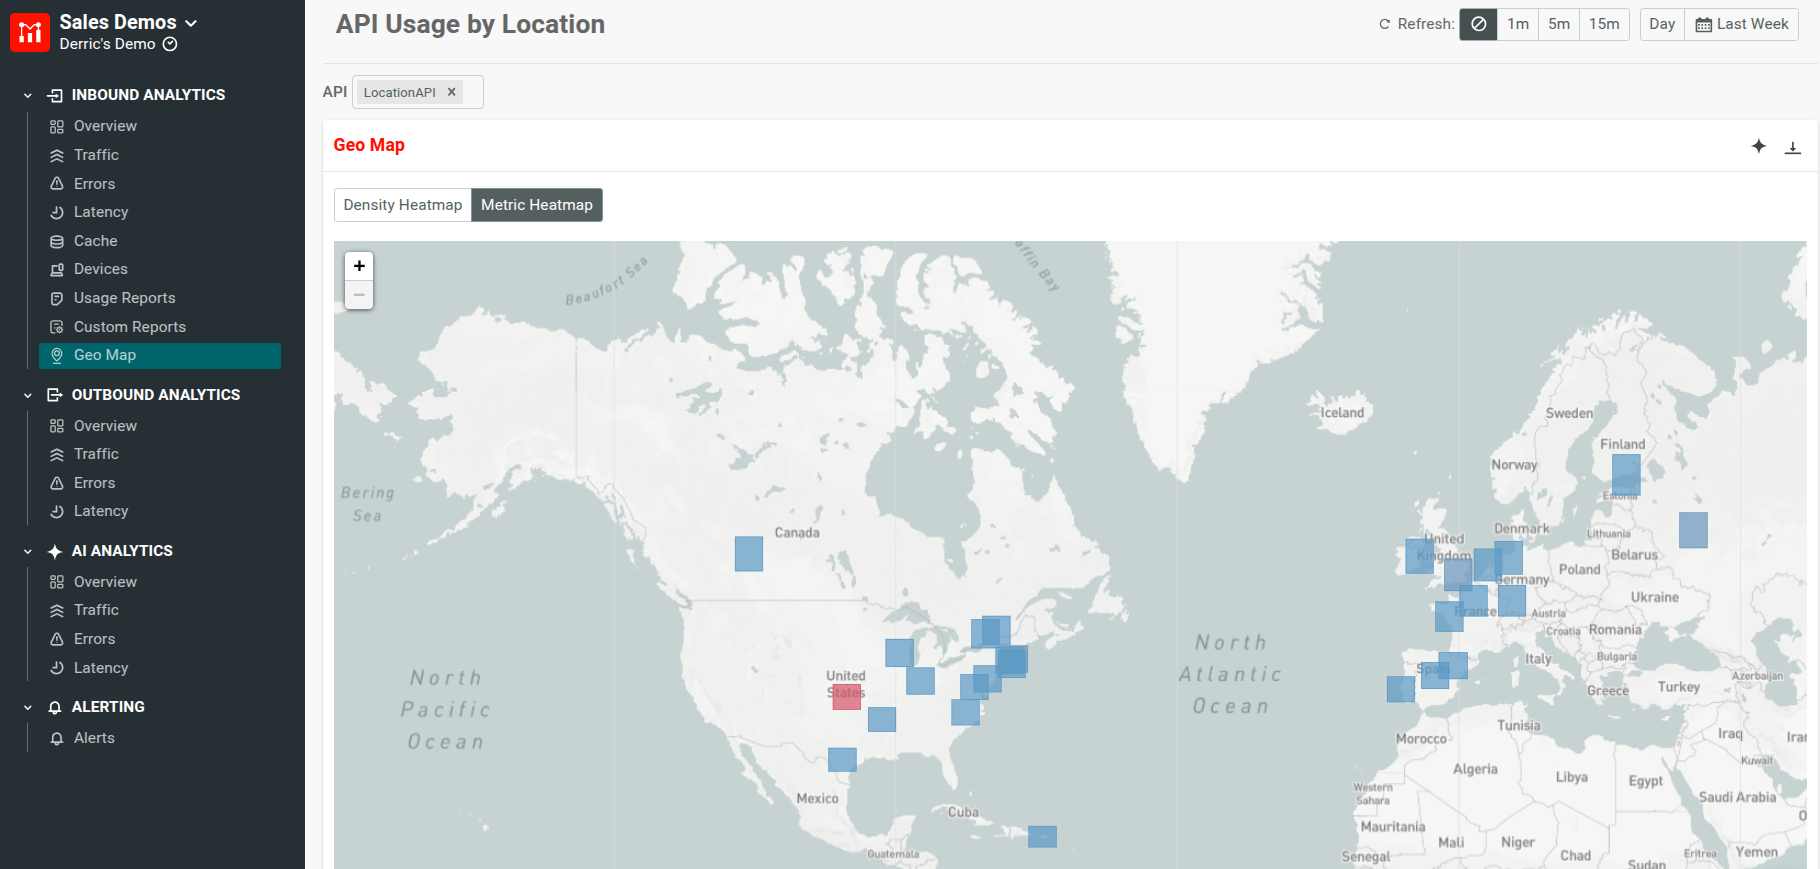Open Cache via database icon
Screen dimensions: 1820x869
[x=57, y=242]
